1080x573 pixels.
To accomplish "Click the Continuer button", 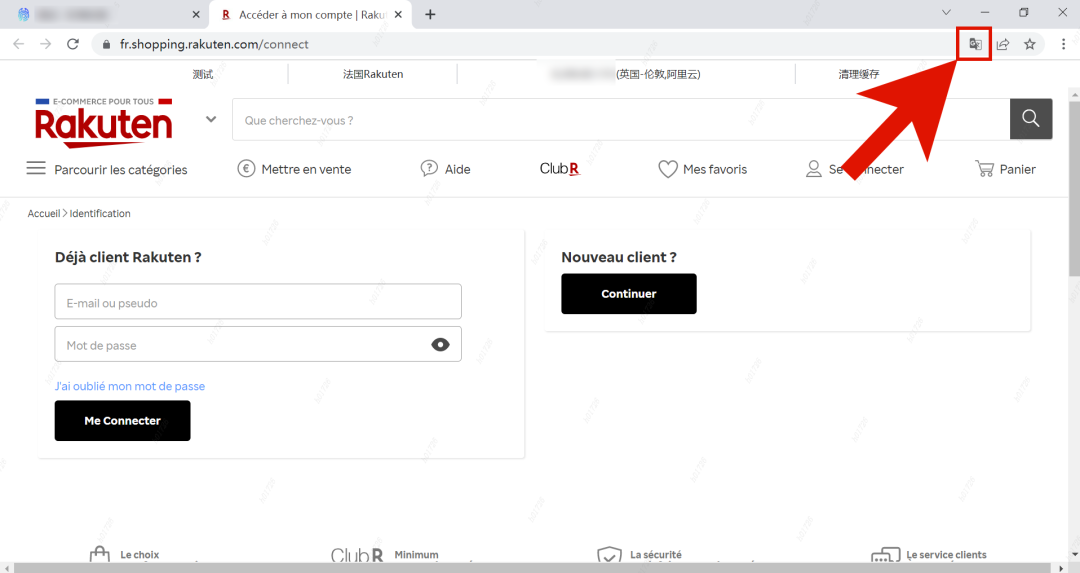I will [629, 293].
